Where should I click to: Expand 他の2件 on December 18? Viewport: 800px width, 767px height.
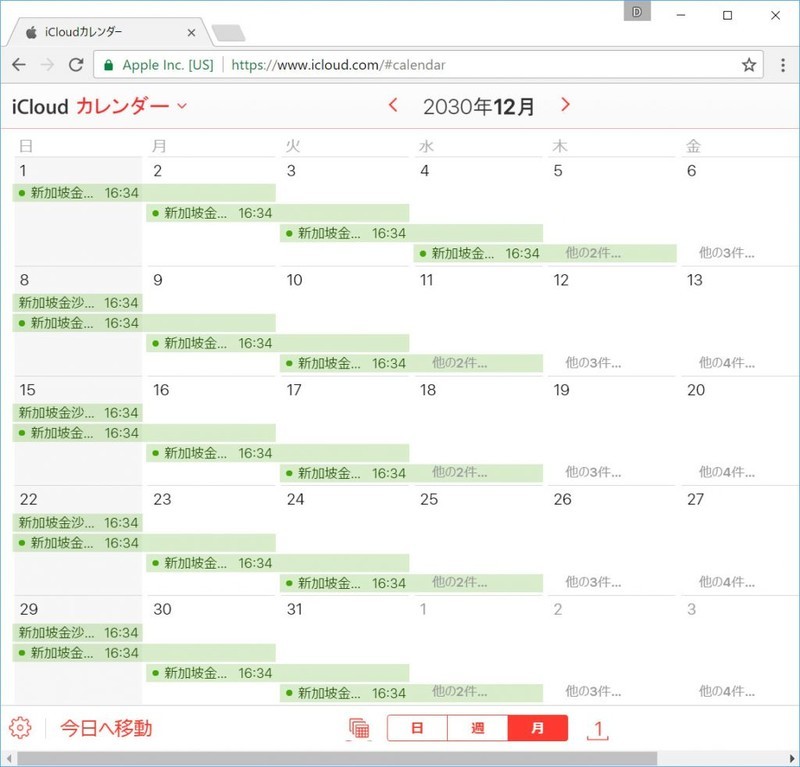click(x=459, y=473)
